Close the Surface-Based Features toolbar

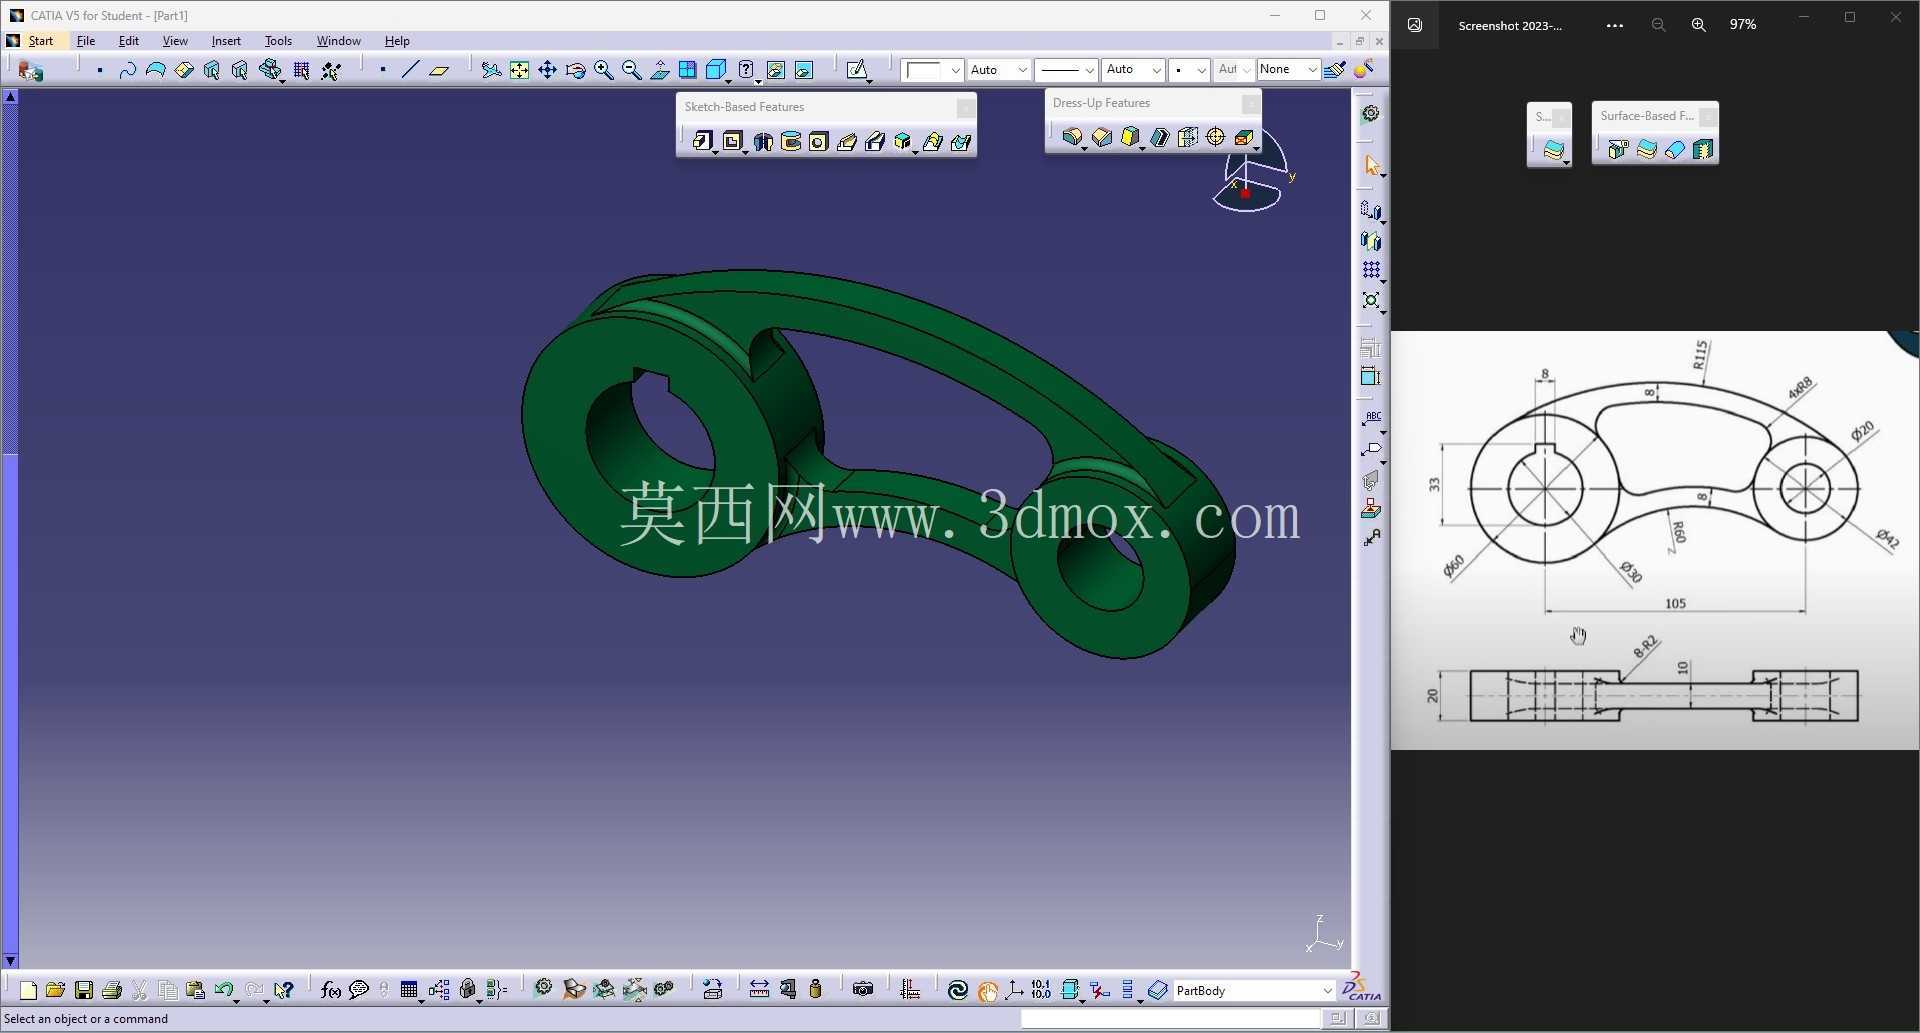click(x=1708, y=117)
